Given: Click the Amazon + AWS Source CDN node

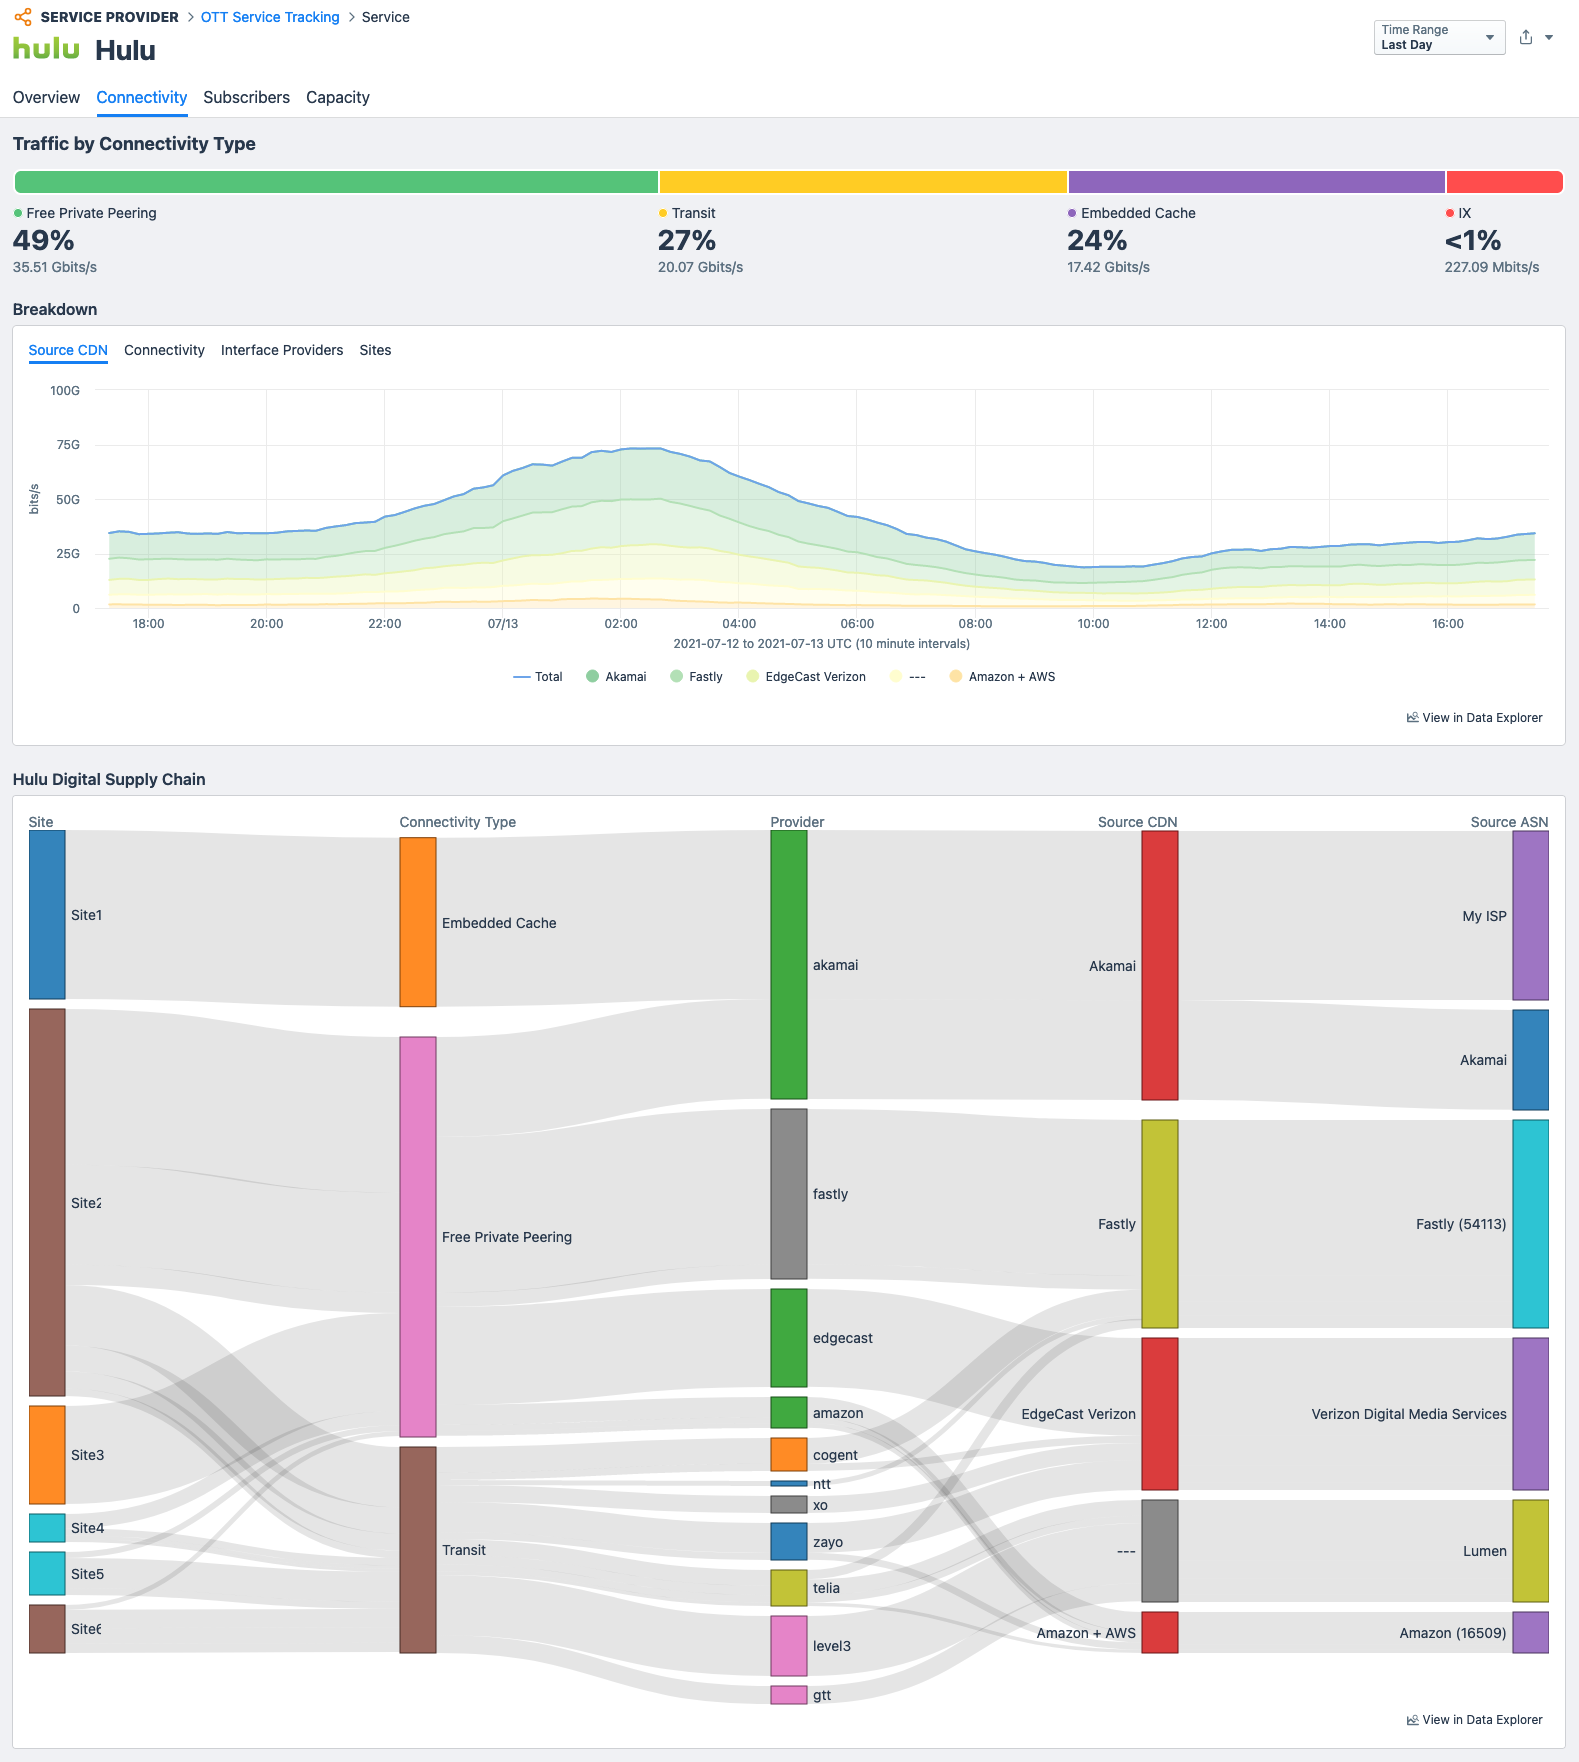Looking at the screenshot, I should (x=1160, y=1632).
